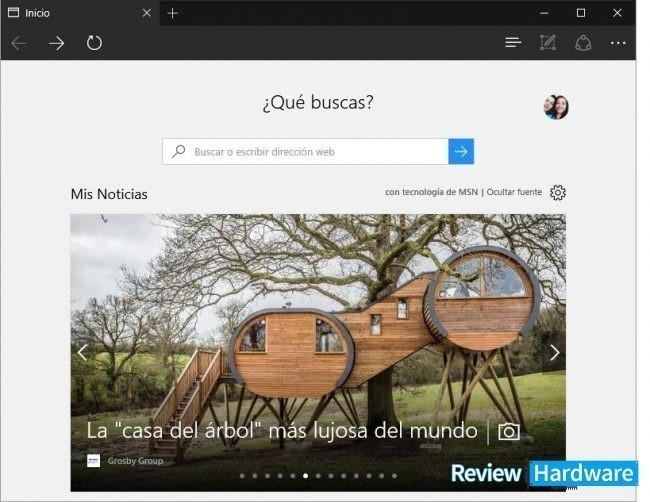
Task: Open news settings with the gear icon
Action: click(558, 192)
